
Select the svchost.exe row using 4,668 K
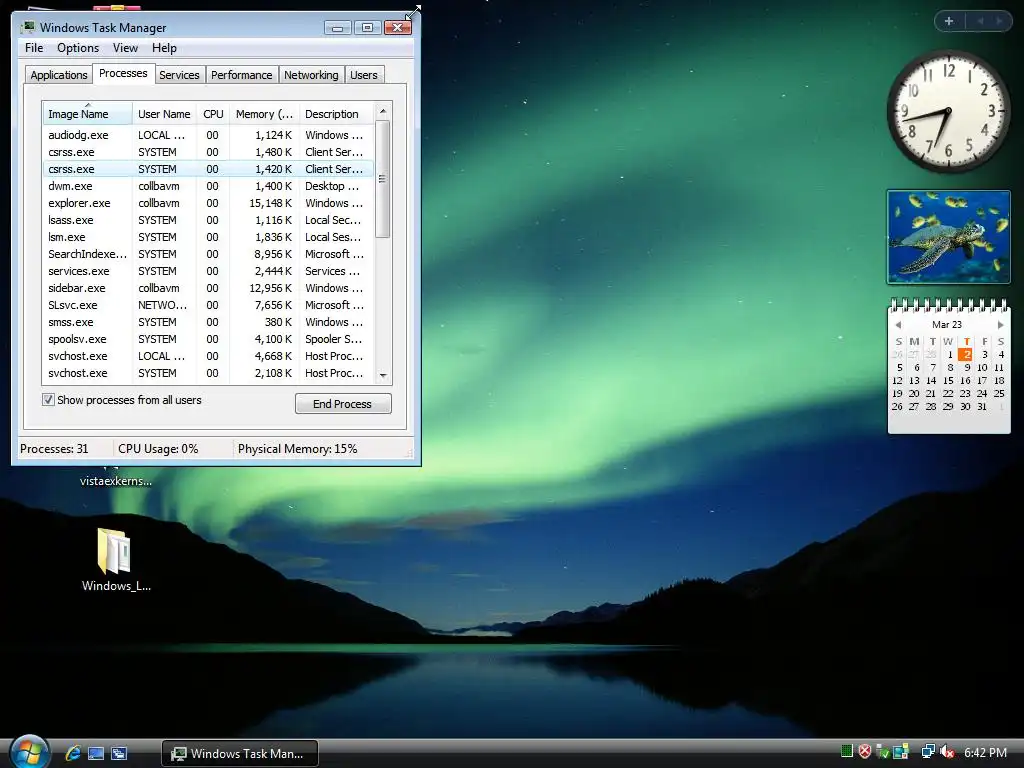[x=208, y=356]
